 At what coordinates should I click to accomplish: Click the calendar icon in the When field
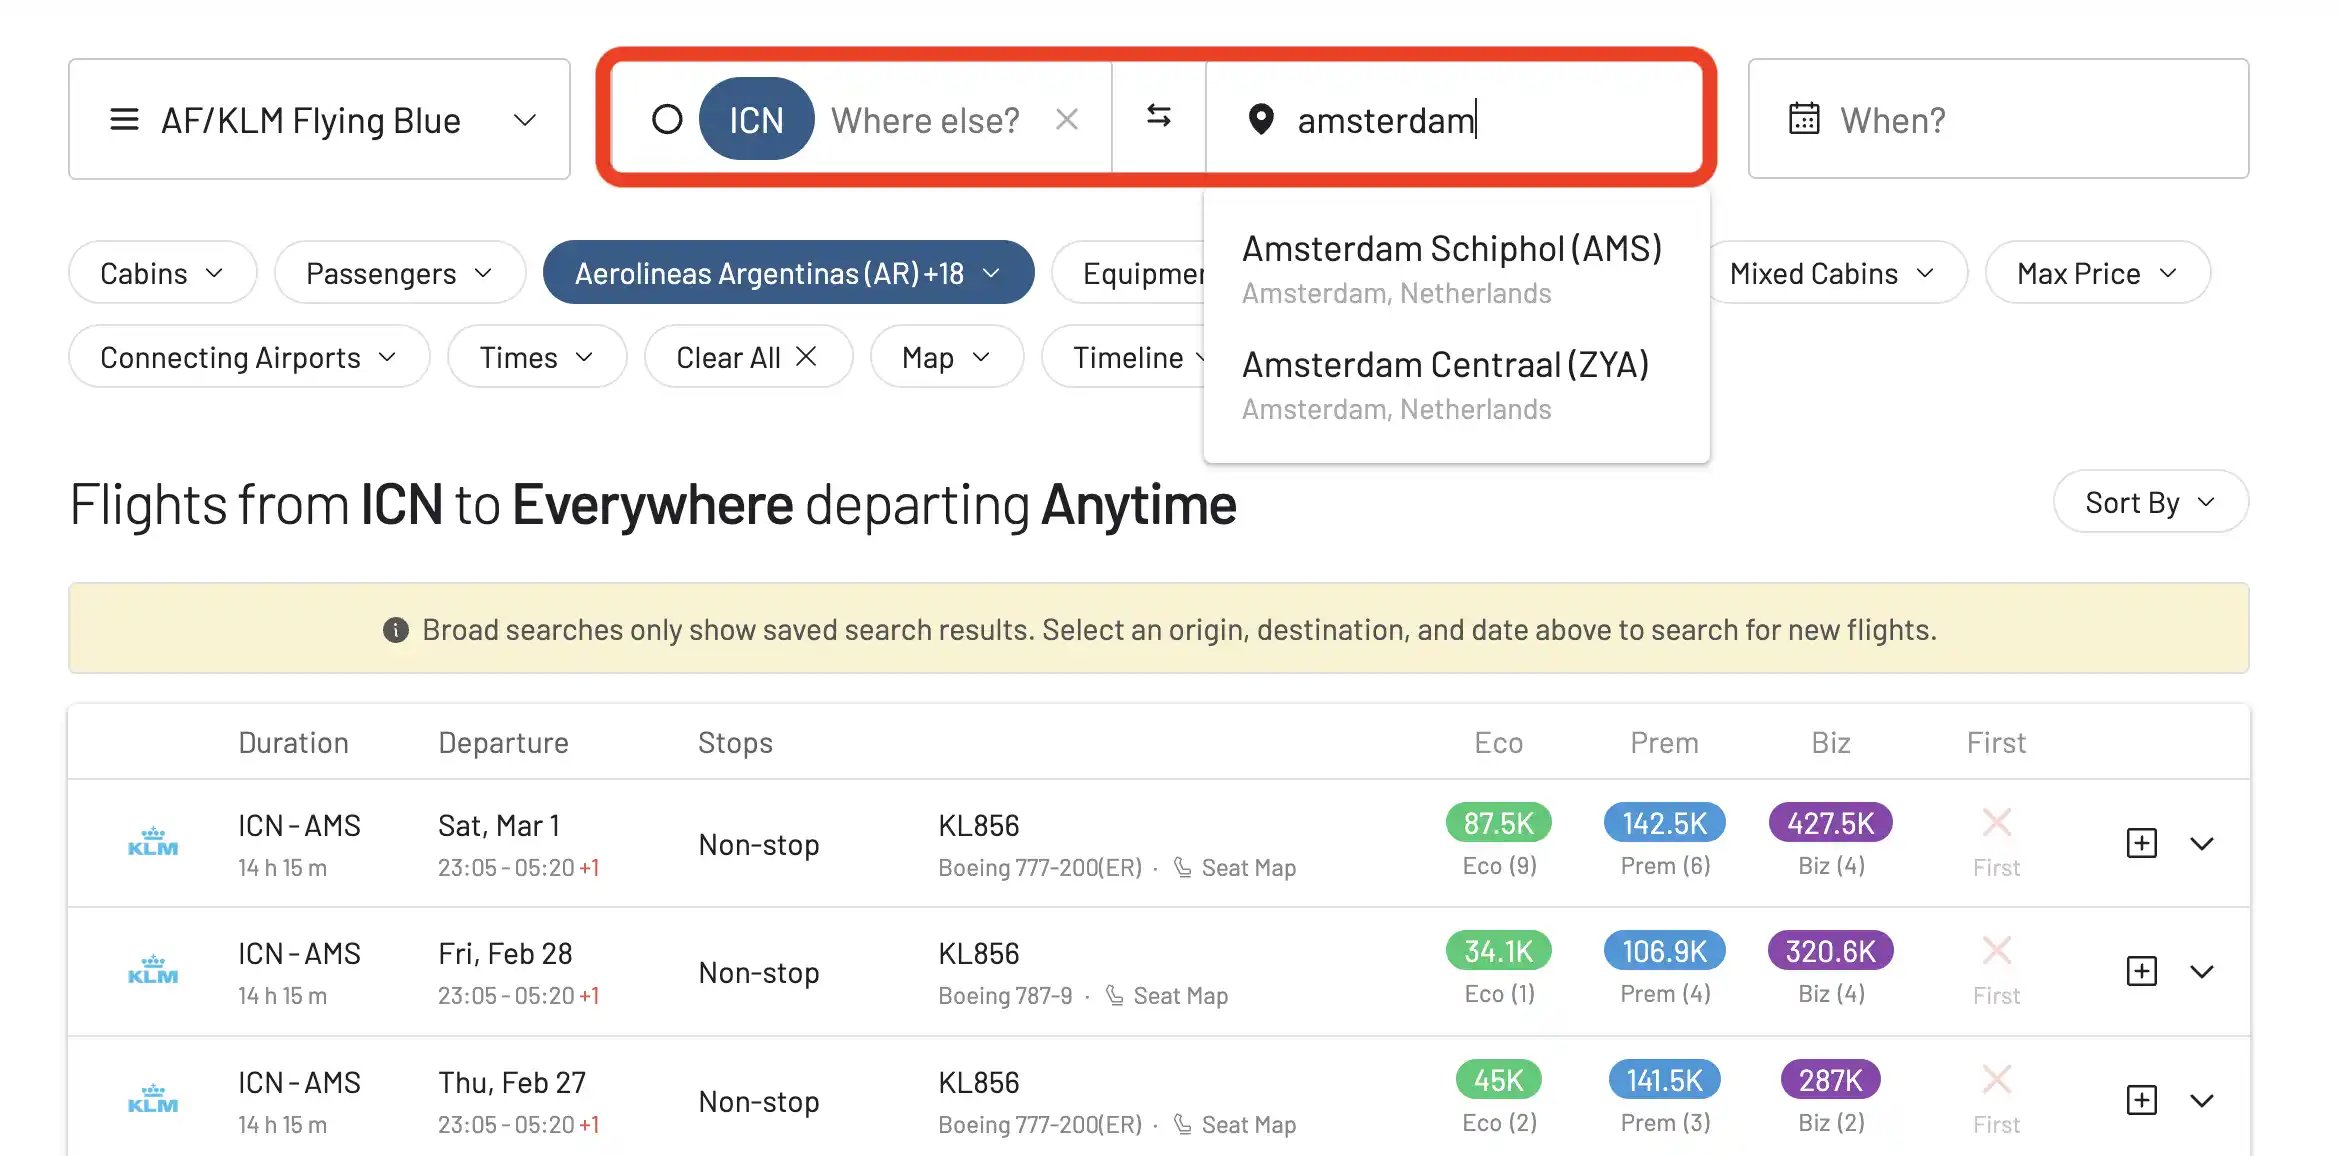tap(1804, 118)
